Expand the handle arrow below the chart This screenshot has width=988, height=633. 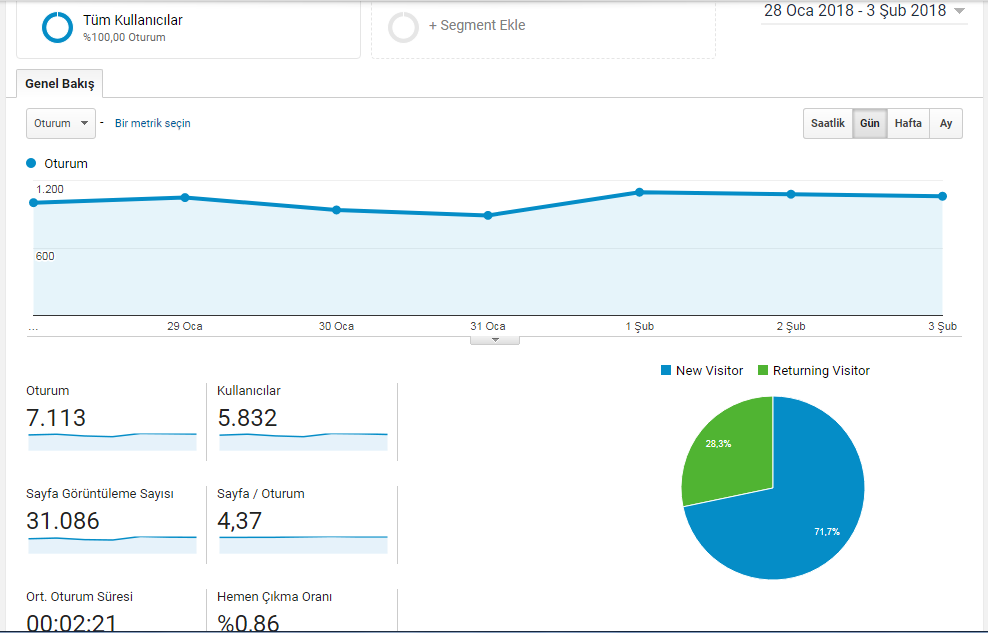click(495, 340)
